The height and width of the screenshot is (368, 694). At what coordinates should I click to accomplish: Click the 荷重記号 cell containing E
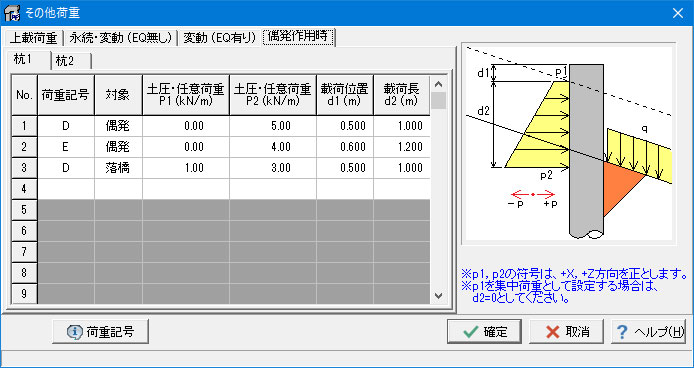coord(66,147)
